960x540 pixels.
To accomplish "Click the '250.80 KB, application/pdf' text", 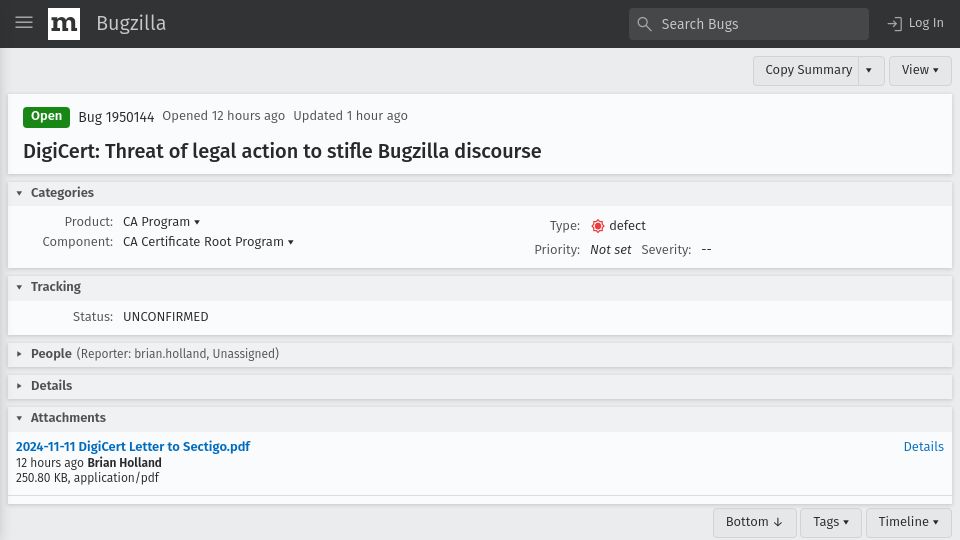I will [x=88, y=478].
